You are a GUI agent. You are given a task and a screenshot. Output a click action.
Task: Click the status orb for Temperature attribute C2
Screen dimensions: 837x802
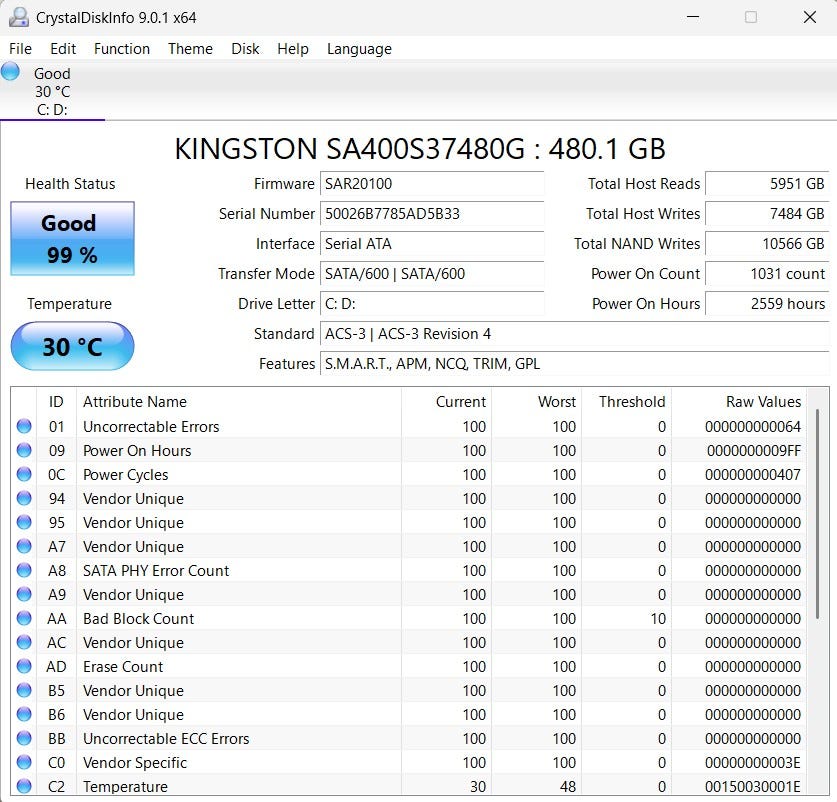[x=24, y=786]
